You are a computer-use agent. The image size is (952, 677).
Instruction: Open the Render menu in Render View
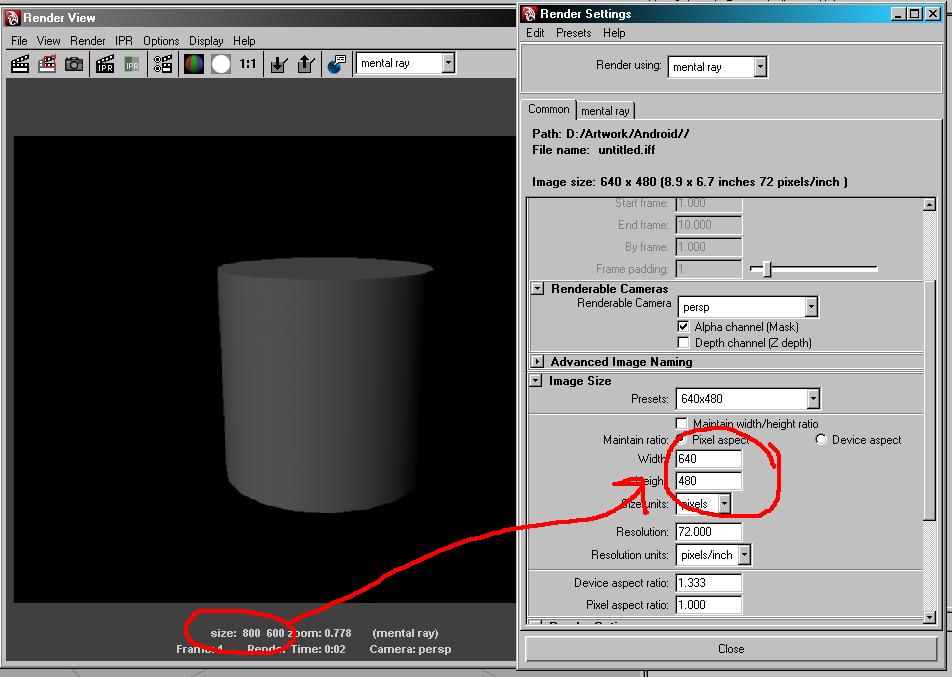pos(87,41)
